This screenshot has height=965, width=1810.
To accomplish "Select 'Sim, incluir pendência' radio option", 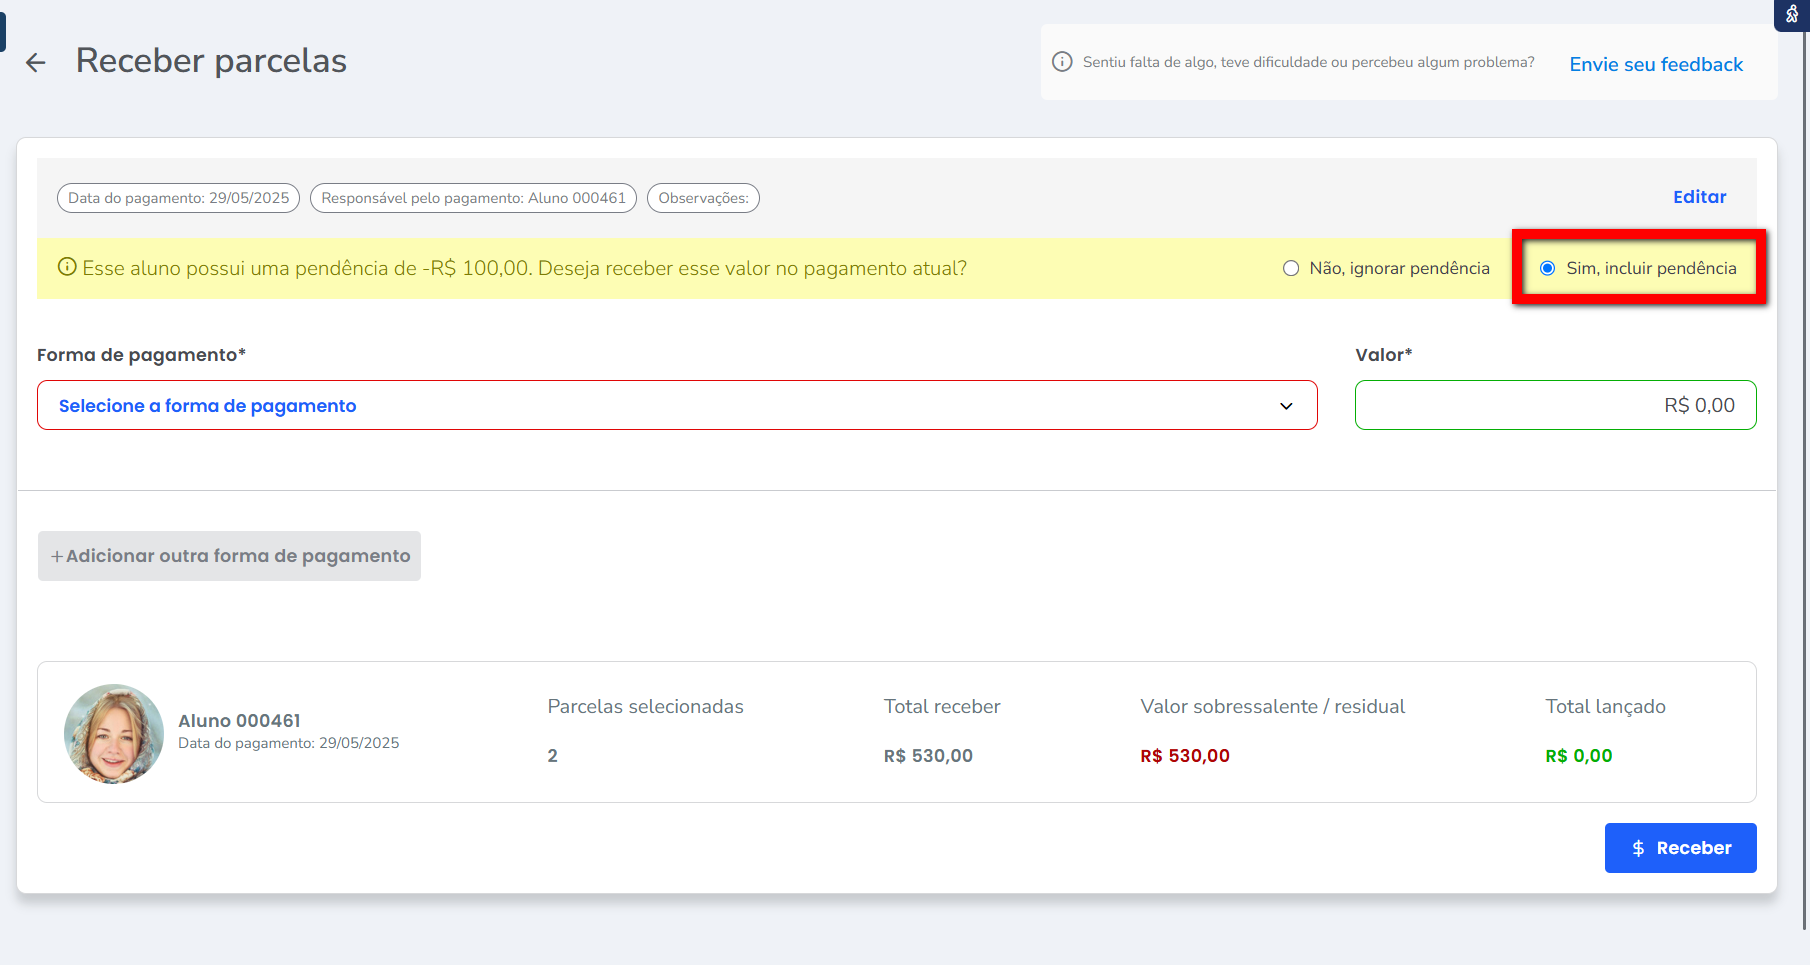I will tap(1547, 268).
